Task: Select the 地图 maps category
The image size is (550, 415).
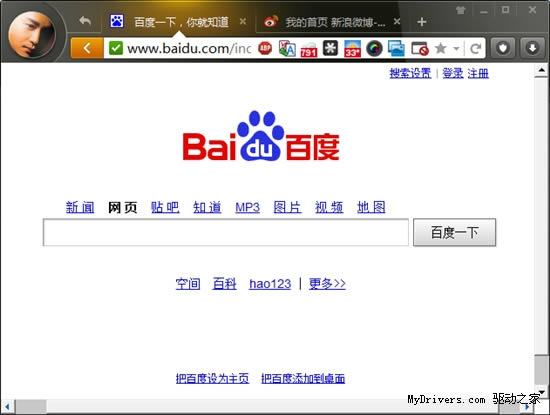Action: (371, 207)
